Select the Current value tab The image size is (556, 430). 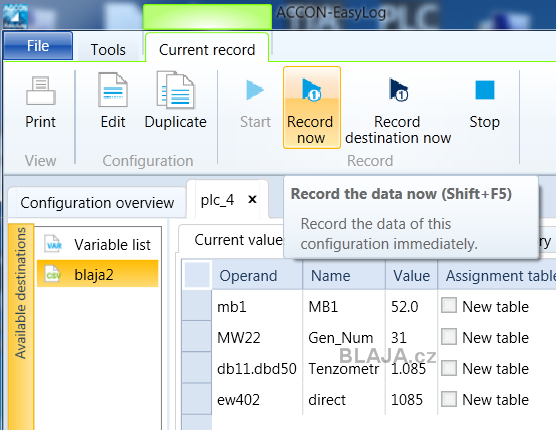point(238,240)
